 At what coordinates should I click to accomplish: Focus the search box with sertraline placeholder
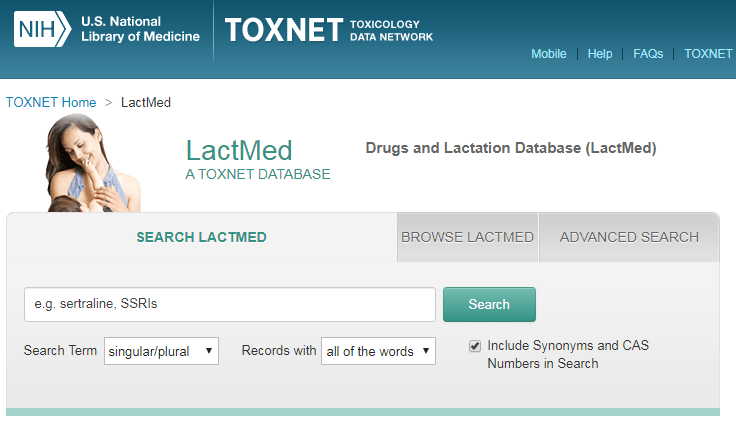point(230,304)
